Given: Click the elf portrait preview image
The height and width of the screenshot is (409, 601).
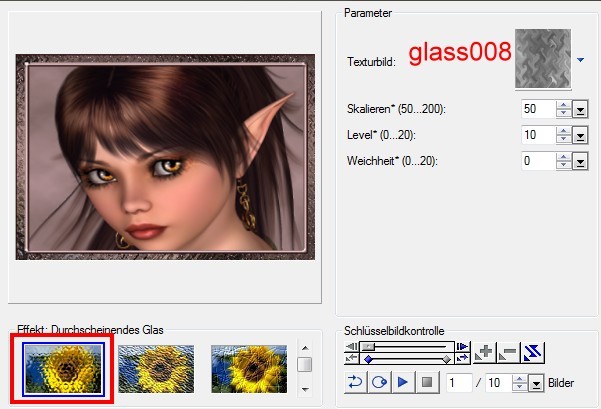Looking at the screenshot, I should coord(165,157).
